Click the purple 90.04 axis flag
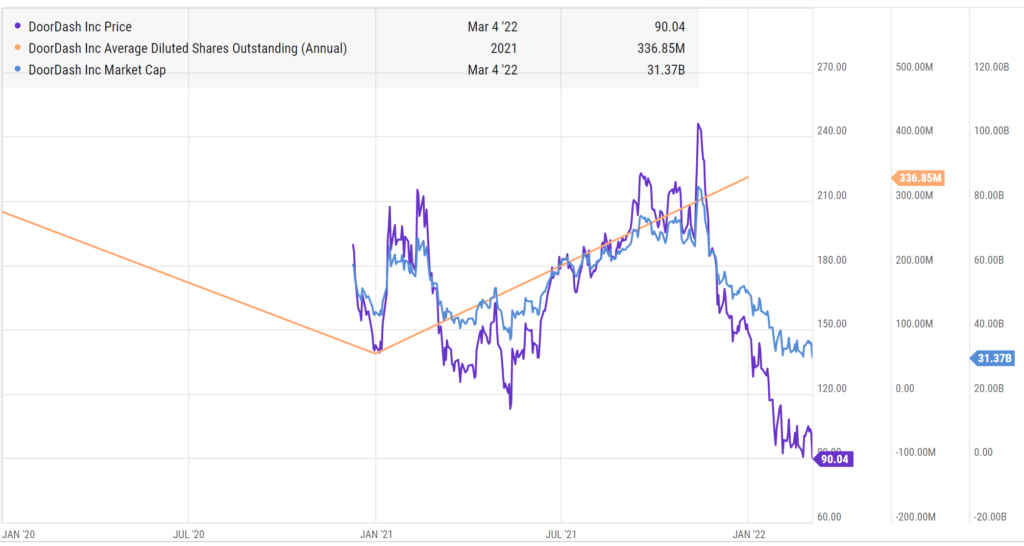The height and width of the screenshot is (546, 1024). [x=833, y=459]
